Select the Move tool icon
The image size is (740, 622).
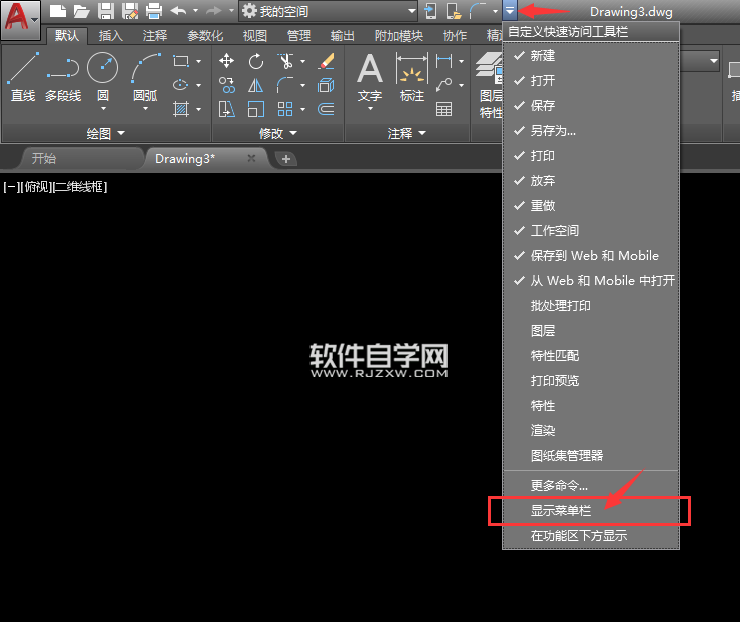coord(227,61)
